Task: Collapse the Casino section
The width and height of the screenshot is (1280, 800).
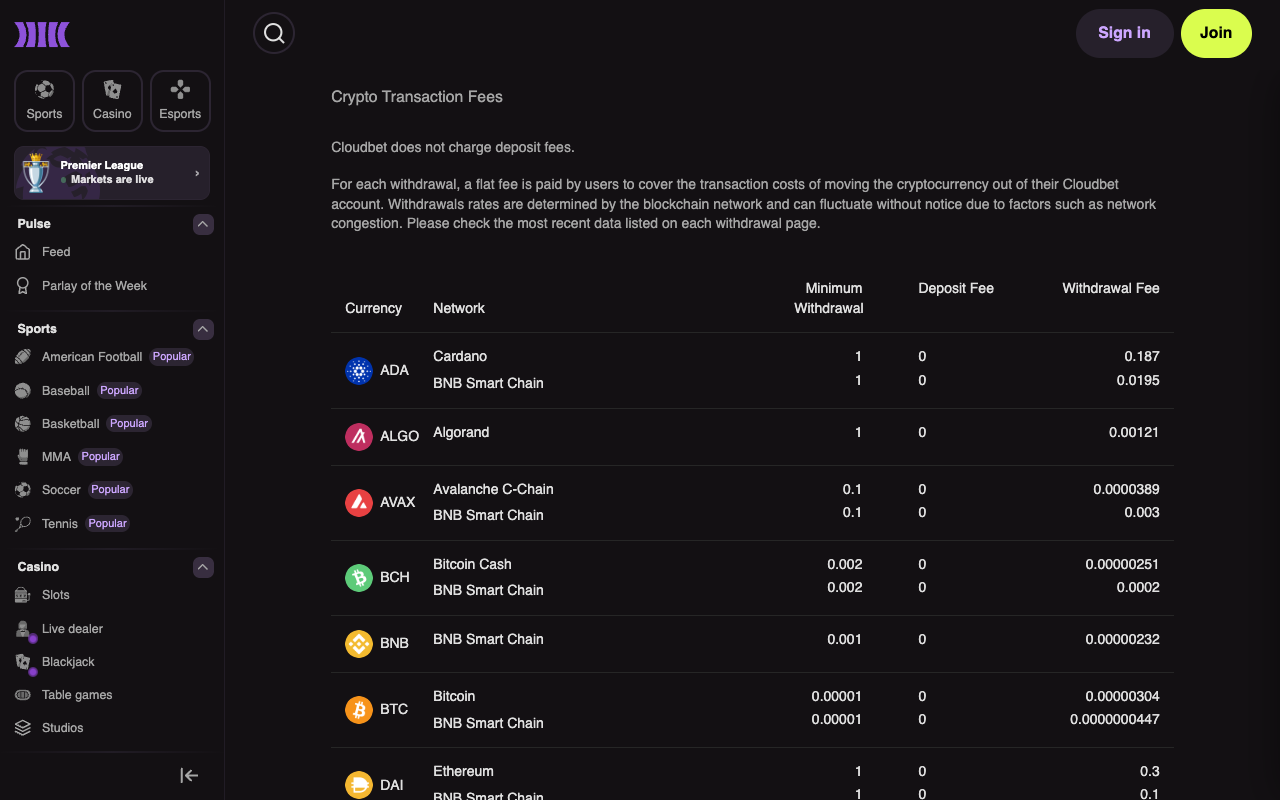Action: point(203,567)
